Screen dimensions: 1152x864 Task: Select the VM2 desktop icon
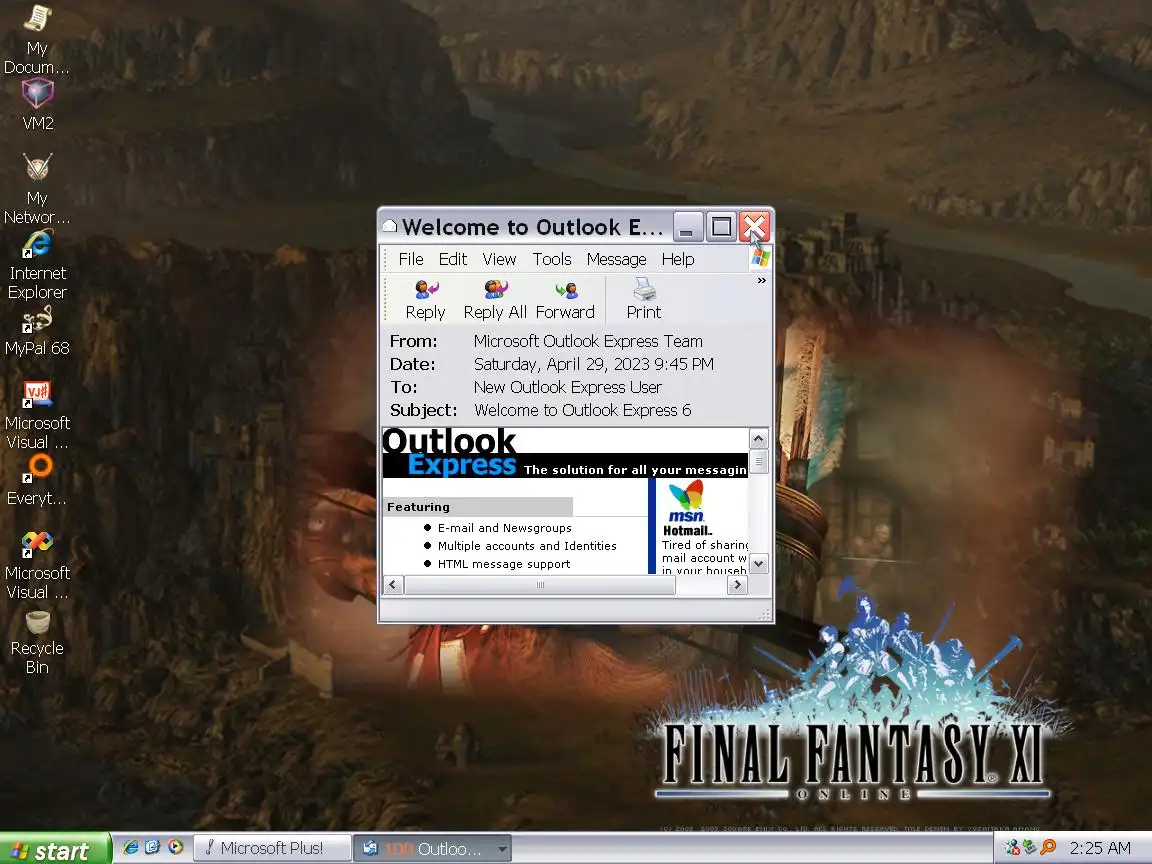37,105
